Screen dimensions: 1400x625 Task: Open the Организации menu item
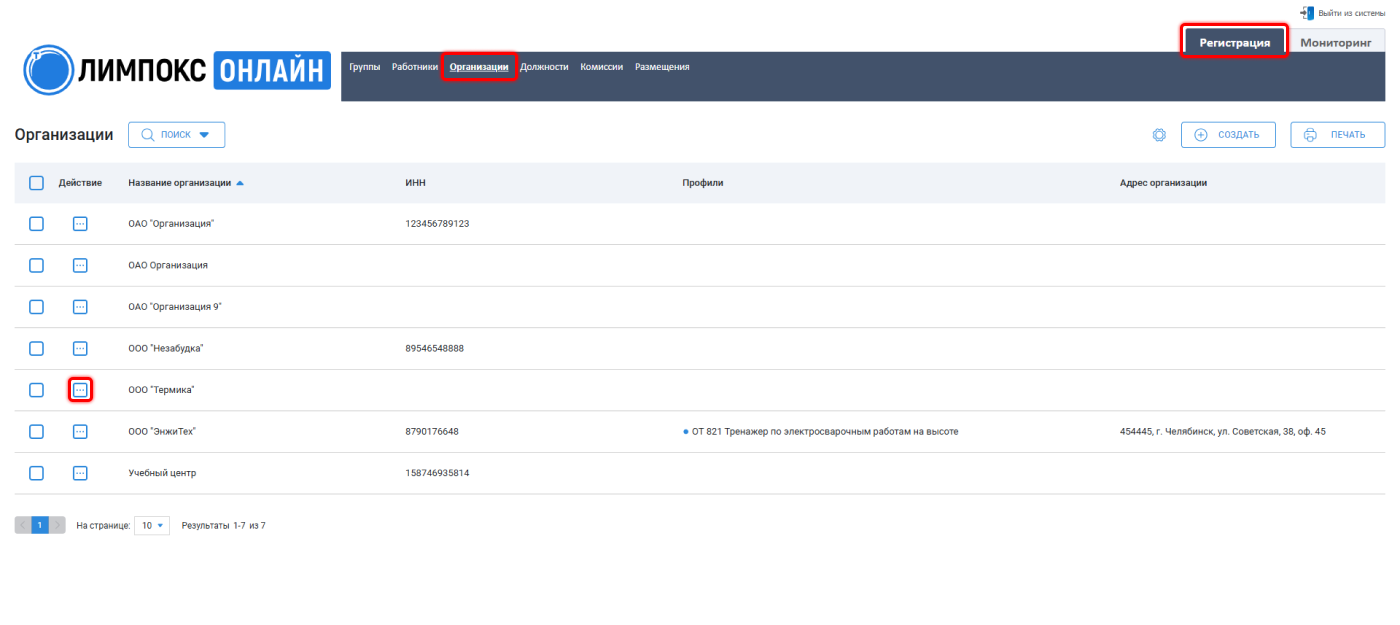click(x=479, y=67)
